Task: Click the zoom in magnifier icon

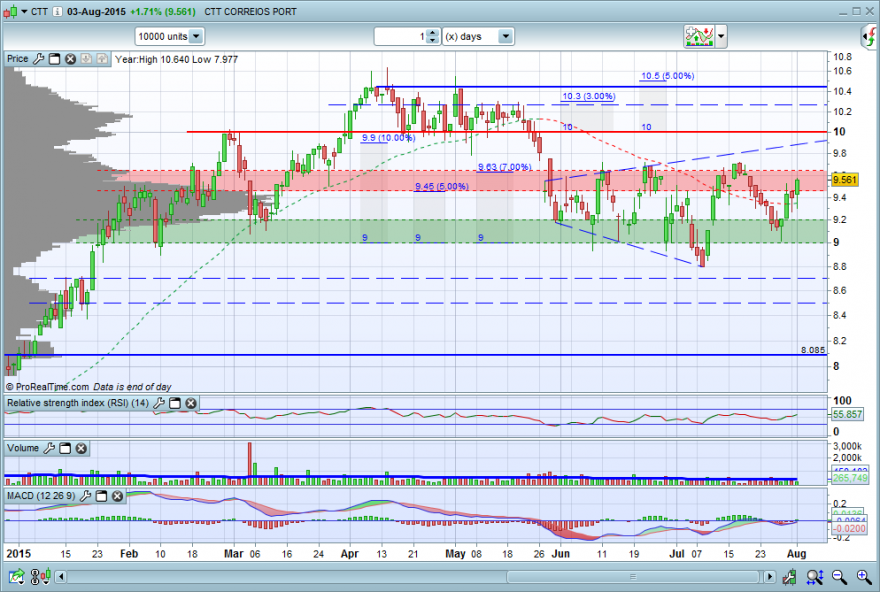Action: pyautogui.click(x=864, y=576)
